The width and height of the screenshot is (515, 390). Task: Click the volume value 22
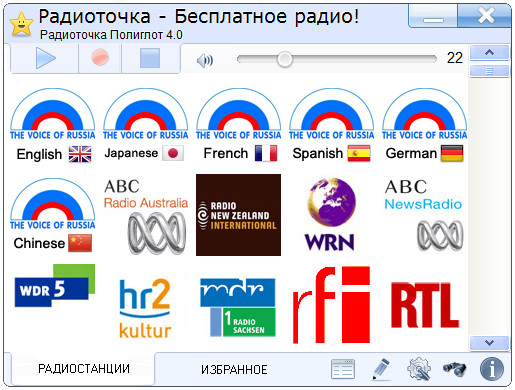tap(455, 58)
